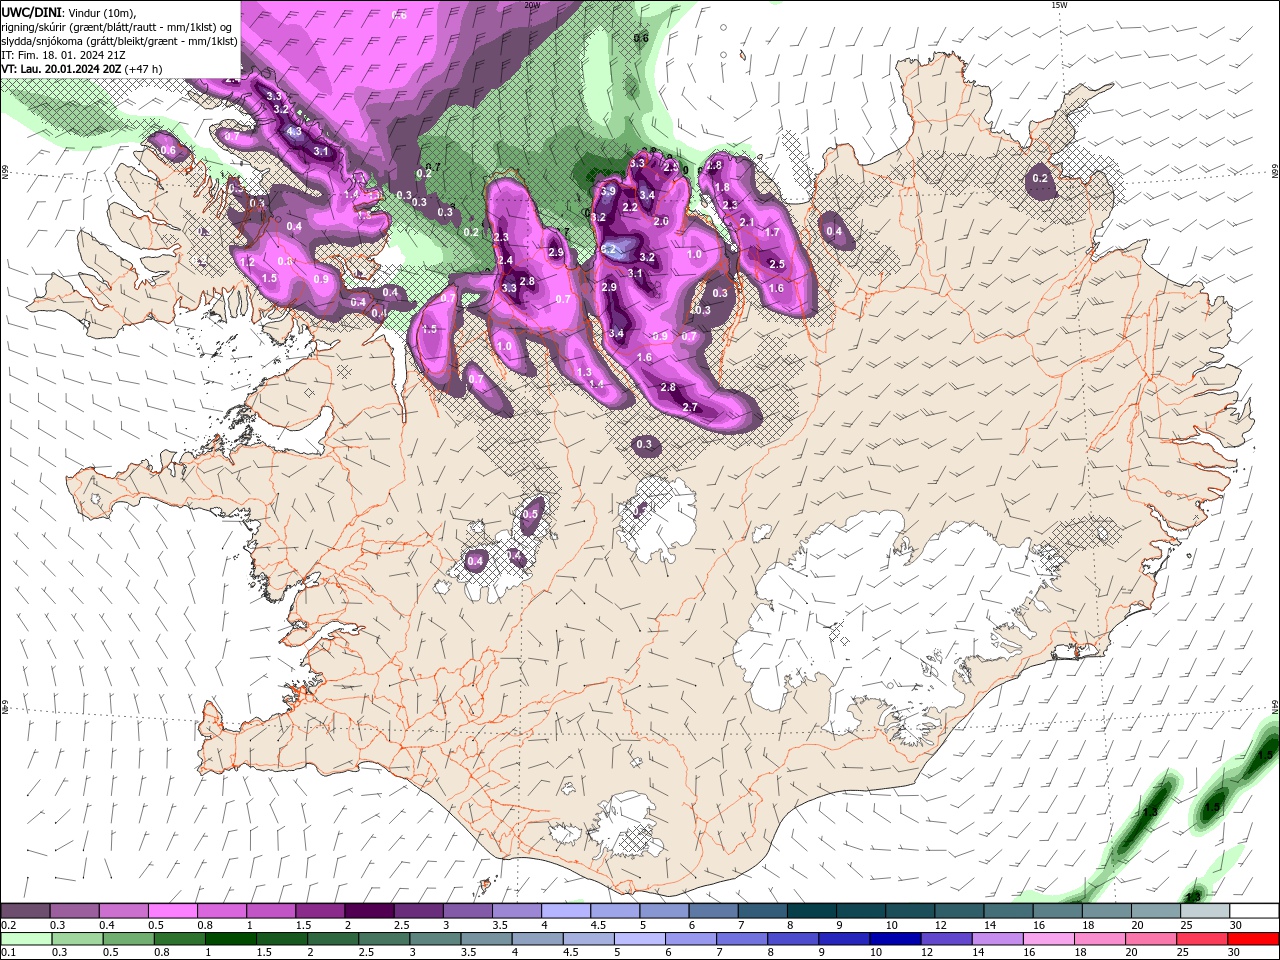The image size is (1280, 960).
Task: Click the 2.7 snowfall value on the map
Action: [689, 407]
